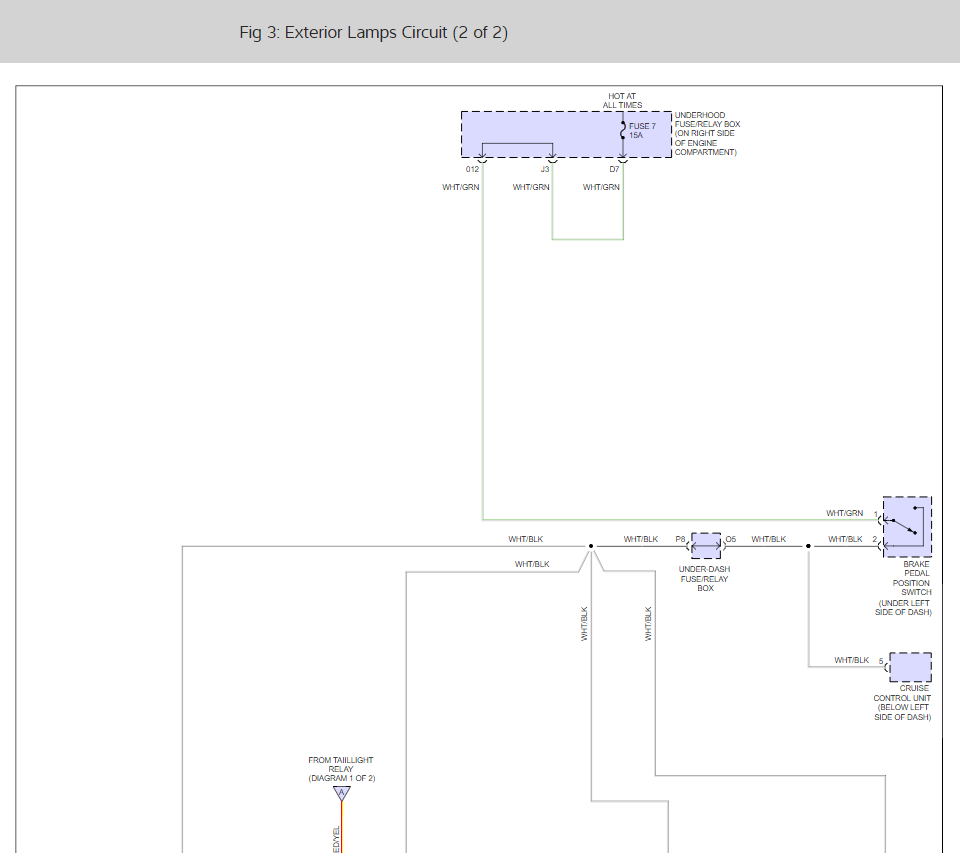The image size is (960, 867).
Task: Click the triangle connector A from taillight relay
Action: pyautogui.click(x=342, y=794)
